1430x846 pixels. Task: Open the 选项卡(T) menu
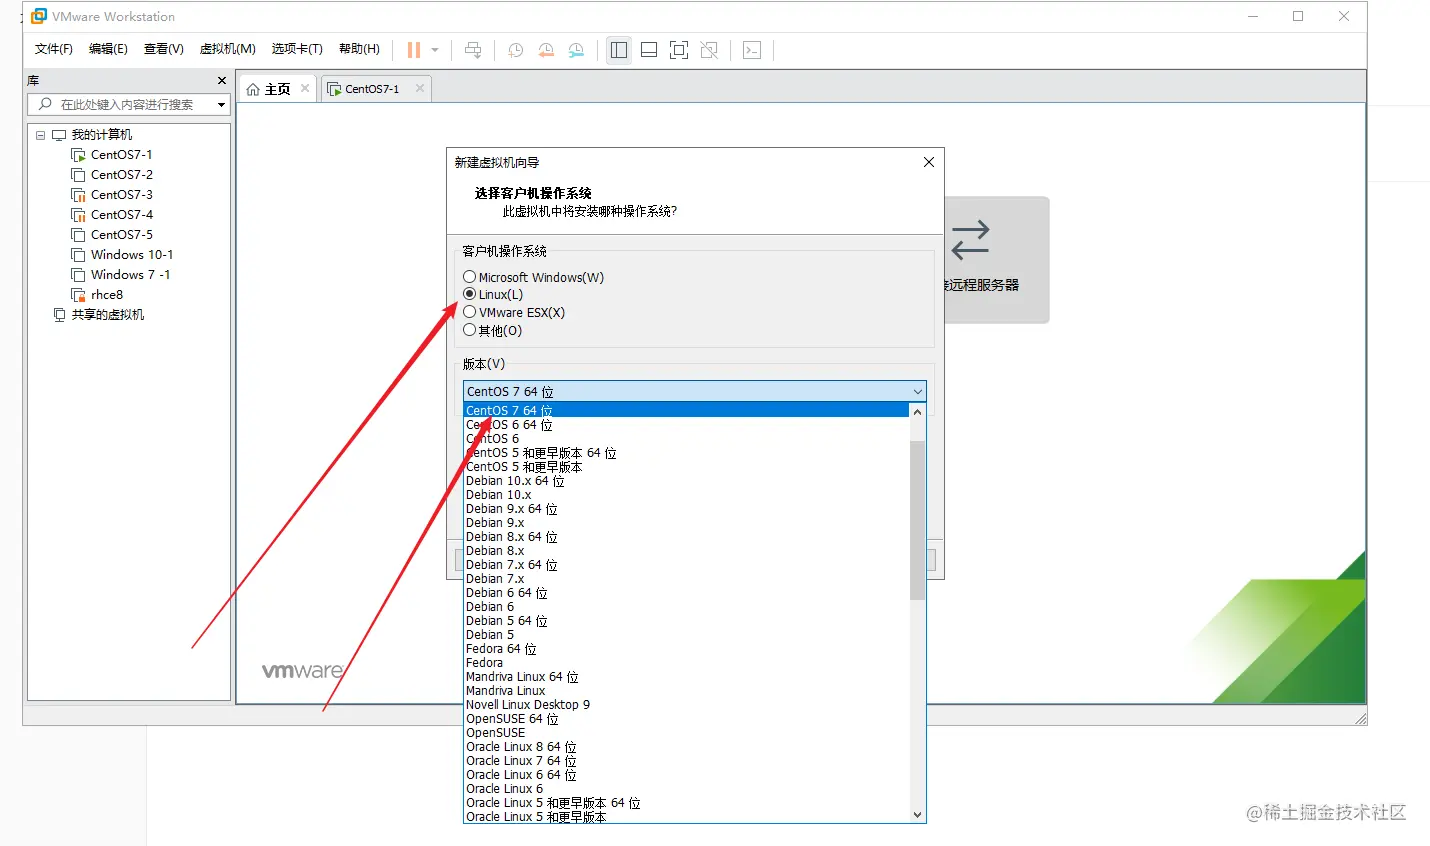297,49
